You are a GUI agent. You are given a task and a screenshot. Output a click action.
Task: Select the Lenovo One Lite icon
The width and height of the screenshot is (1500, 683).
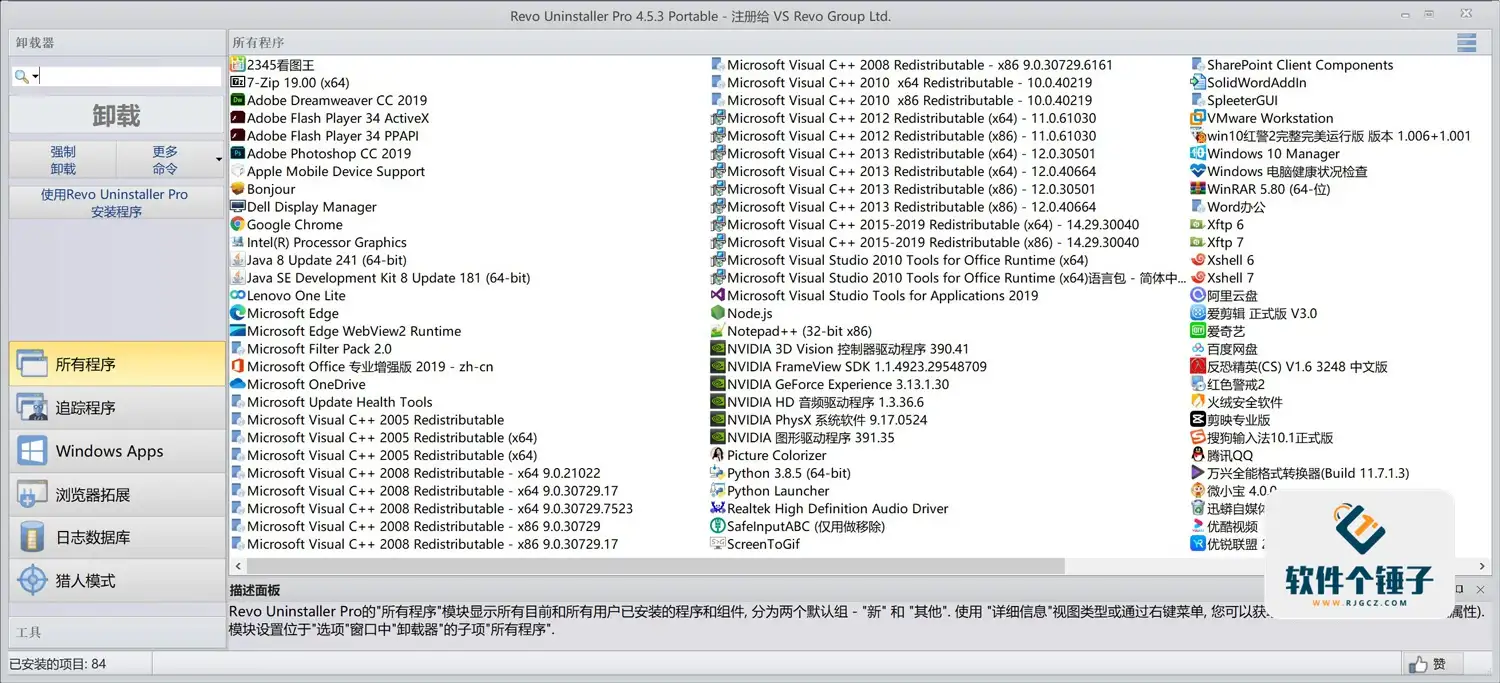point(238,295)
